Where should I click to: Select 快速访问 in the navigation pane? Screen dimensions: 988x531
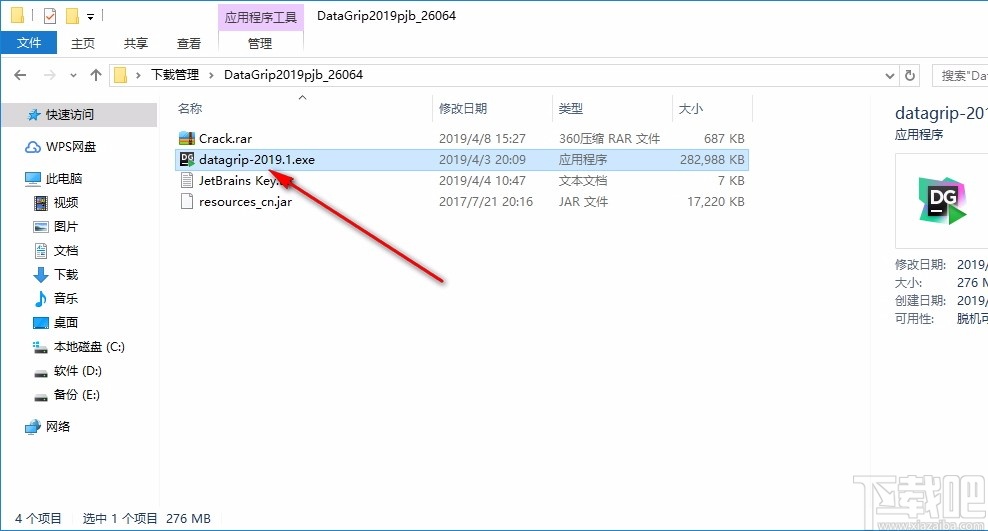pos(70,115)
